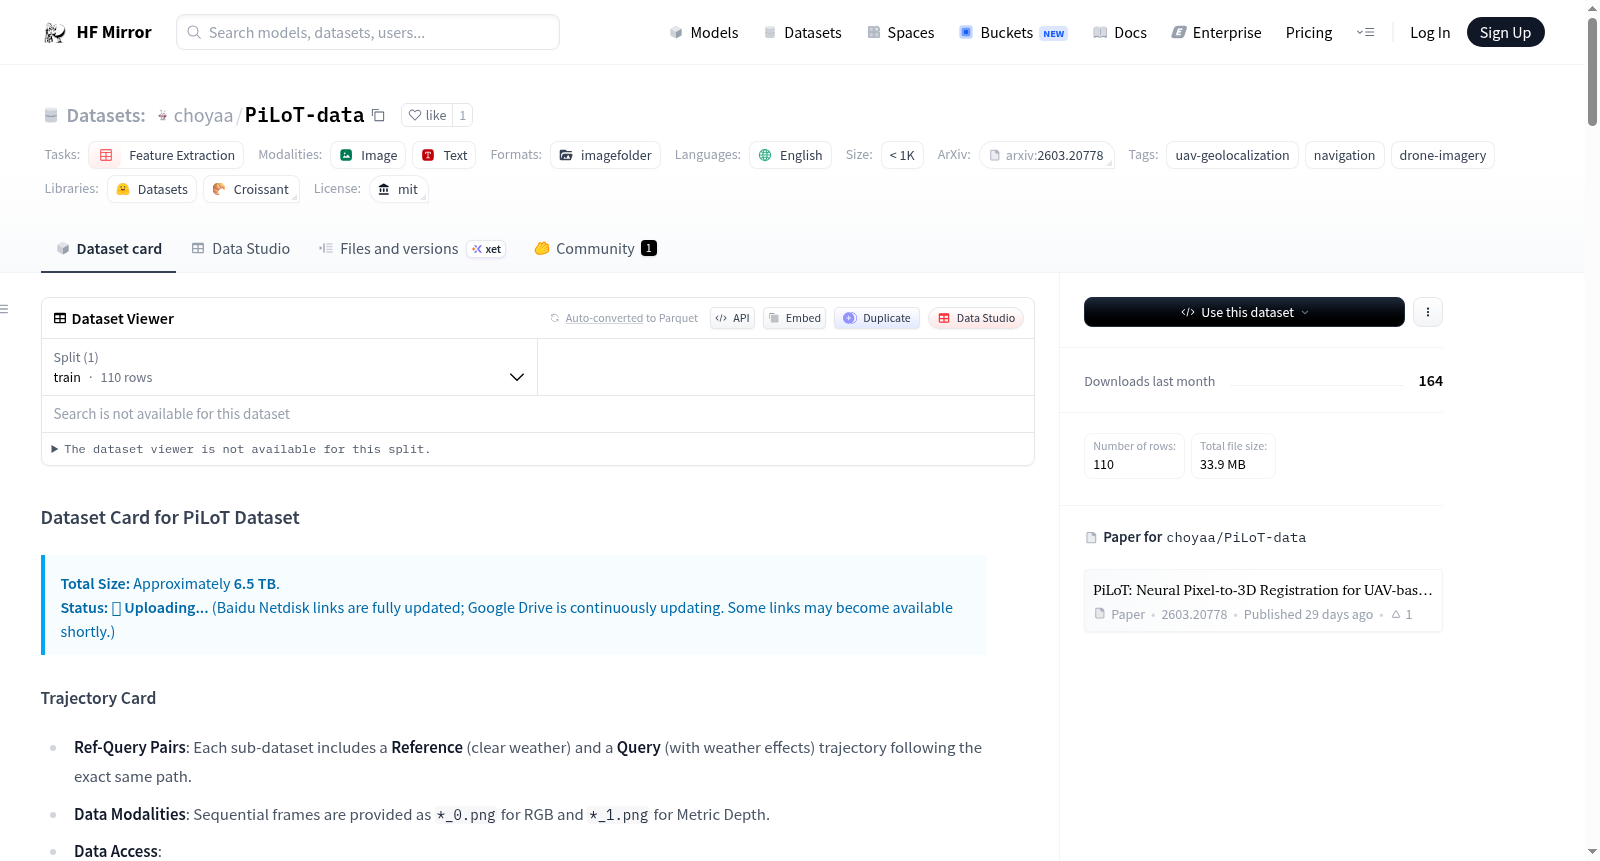Viewport: 1600px width, 861px height.
Task: Click the API button in Dataset Viewer
Action: (732, 318)
